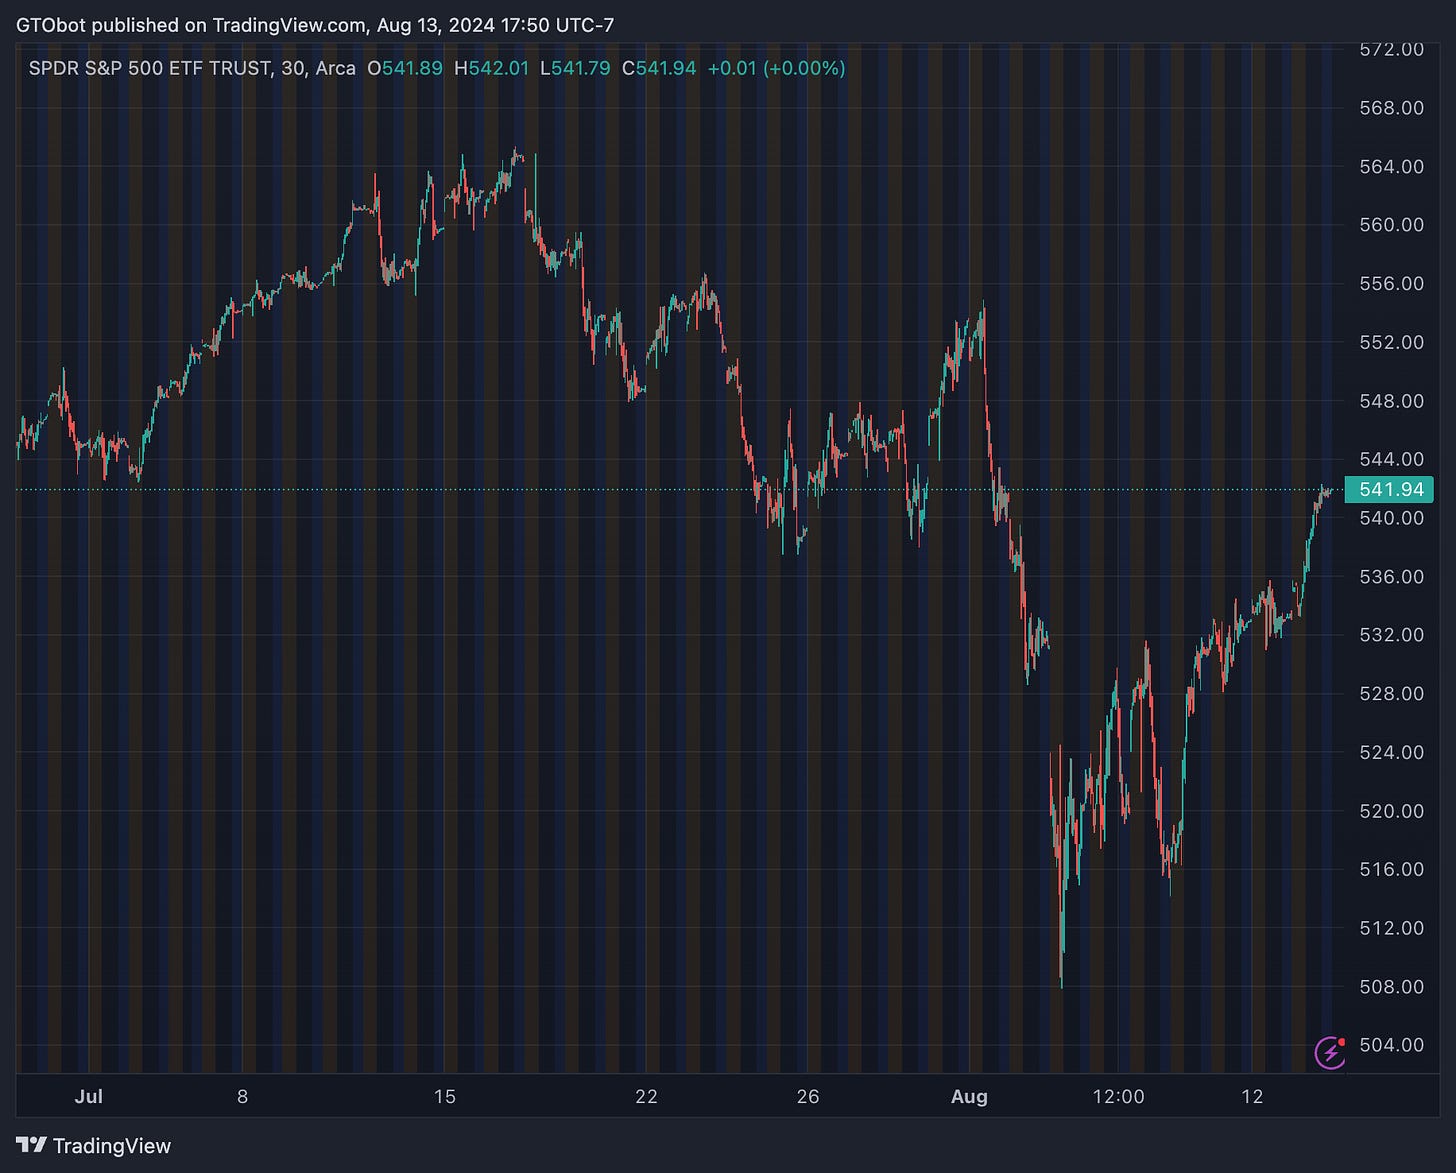
Task: Click the 532.00 price axis label
Action: pyautogui.click(x=1391, y=634)
